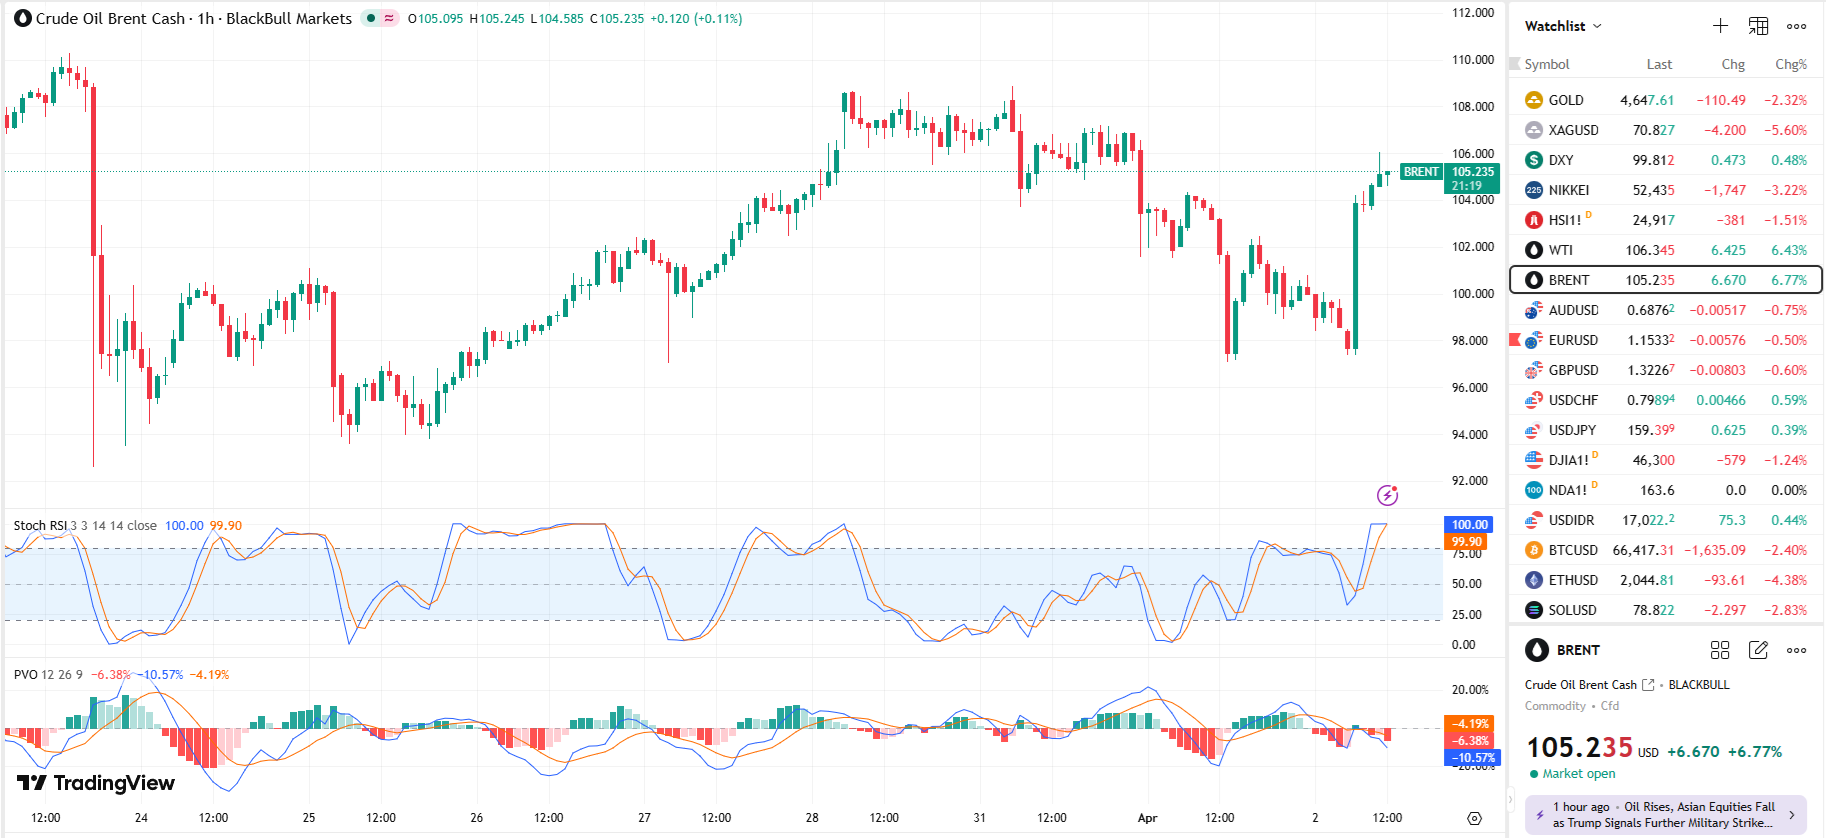Click the plus icon to add a symbol
The image size is (1826, 838).
point(1720,26)
